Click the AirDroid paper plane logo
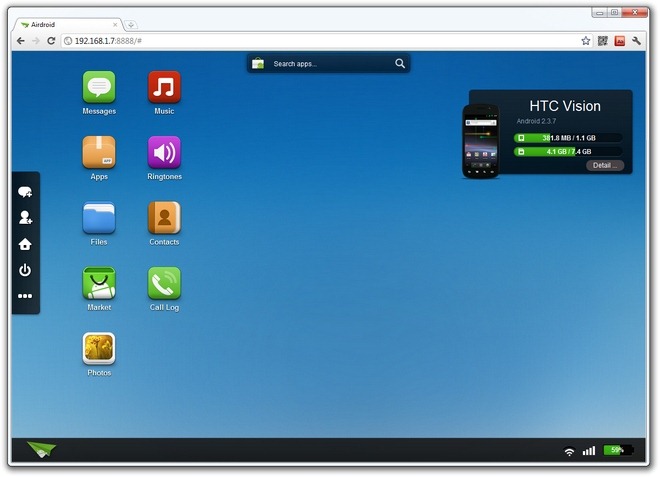 (41, 449)
